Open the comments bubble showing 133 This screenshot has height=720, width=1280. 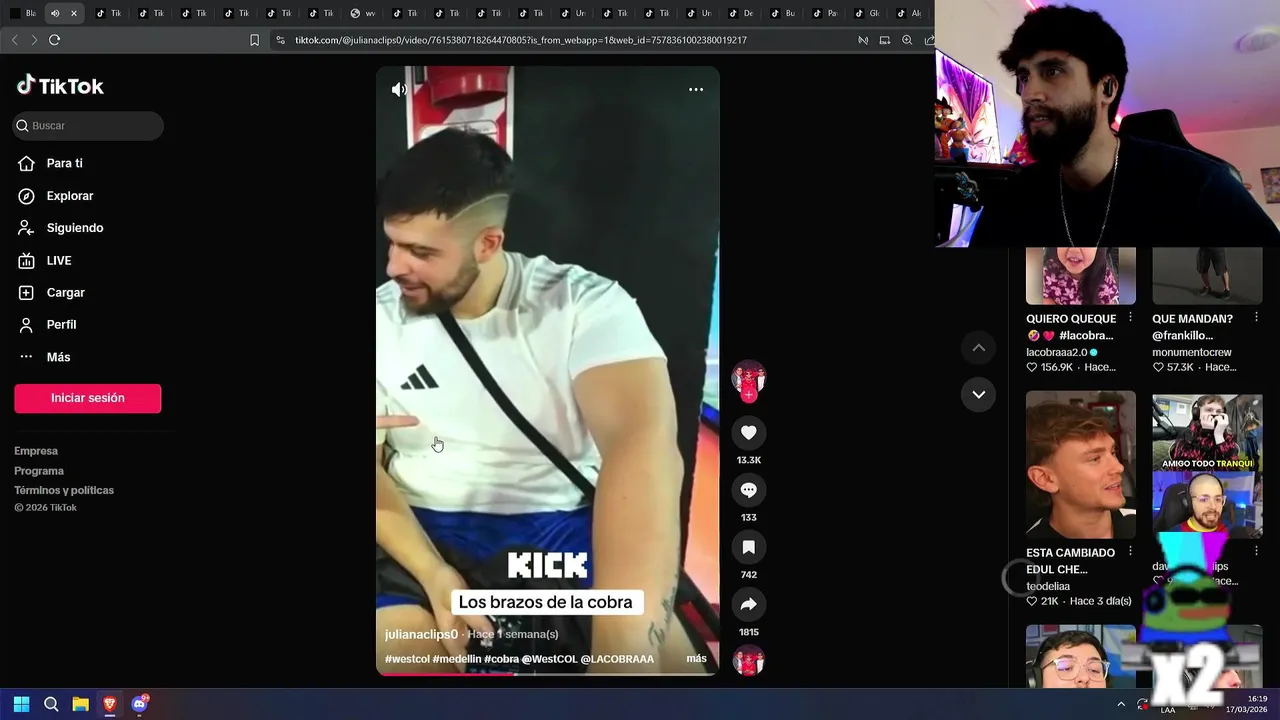click(x=748, y=490)
